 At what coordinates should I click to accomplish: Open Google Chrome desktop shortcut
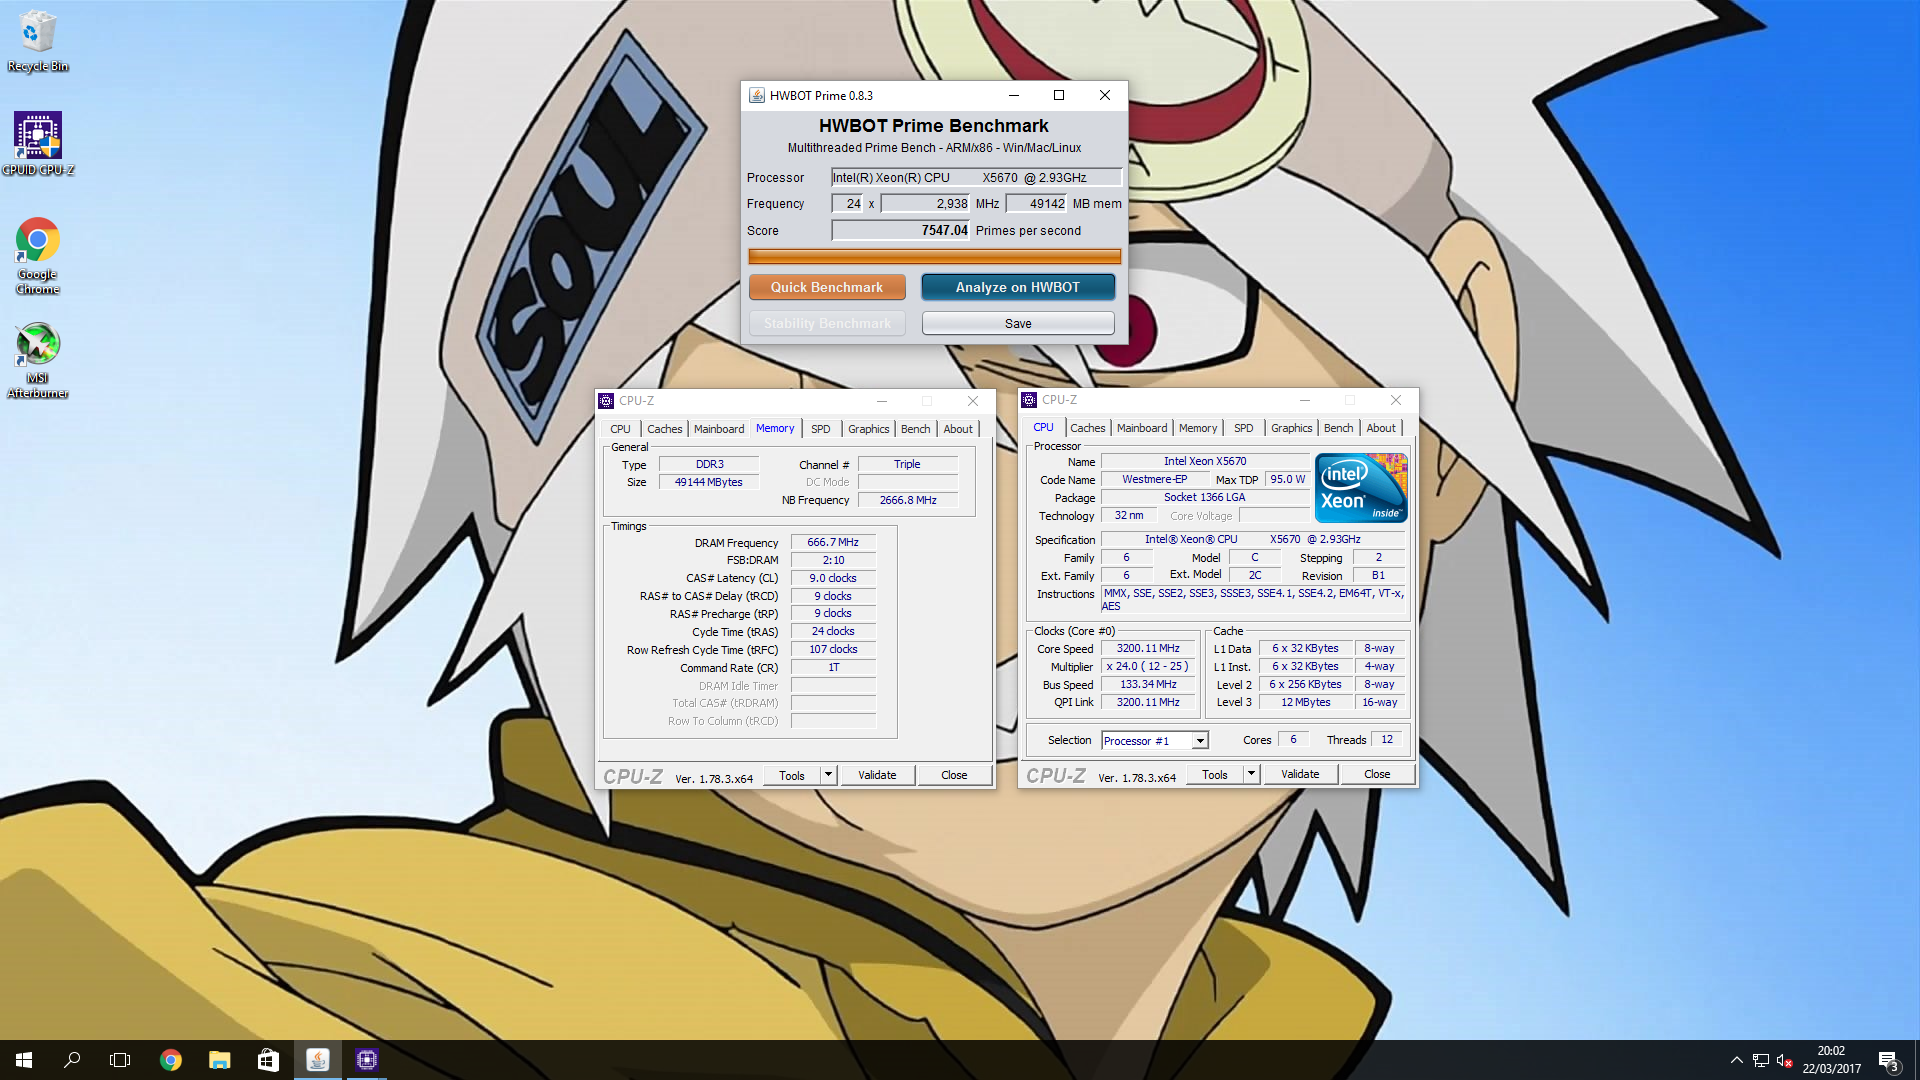[38, 256]
